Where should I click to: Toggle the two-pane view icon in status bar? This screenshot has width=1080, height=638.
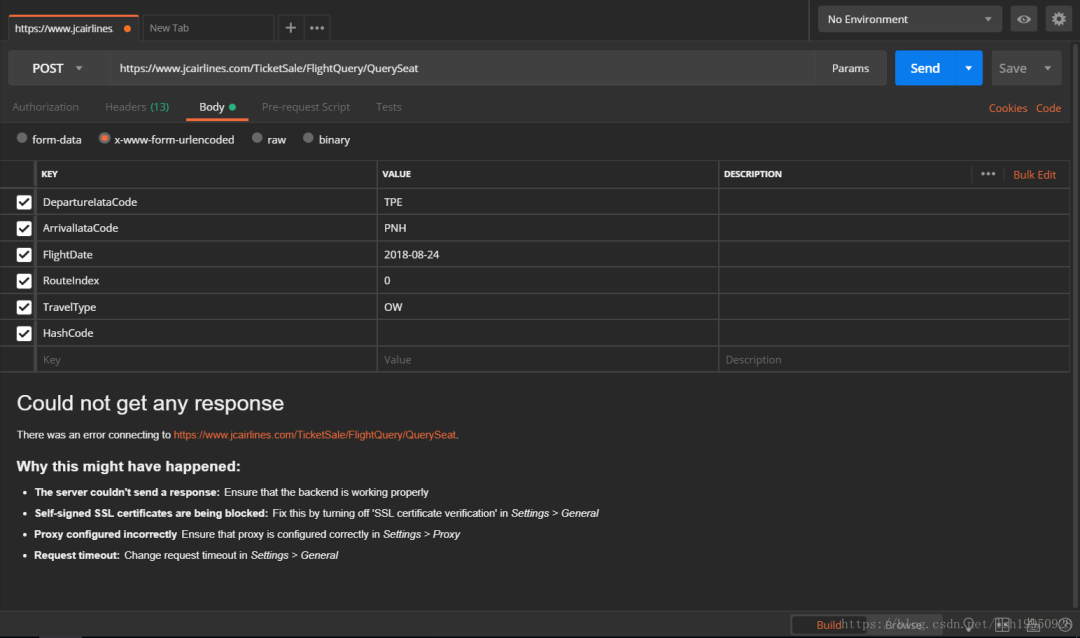[1001, 624]
